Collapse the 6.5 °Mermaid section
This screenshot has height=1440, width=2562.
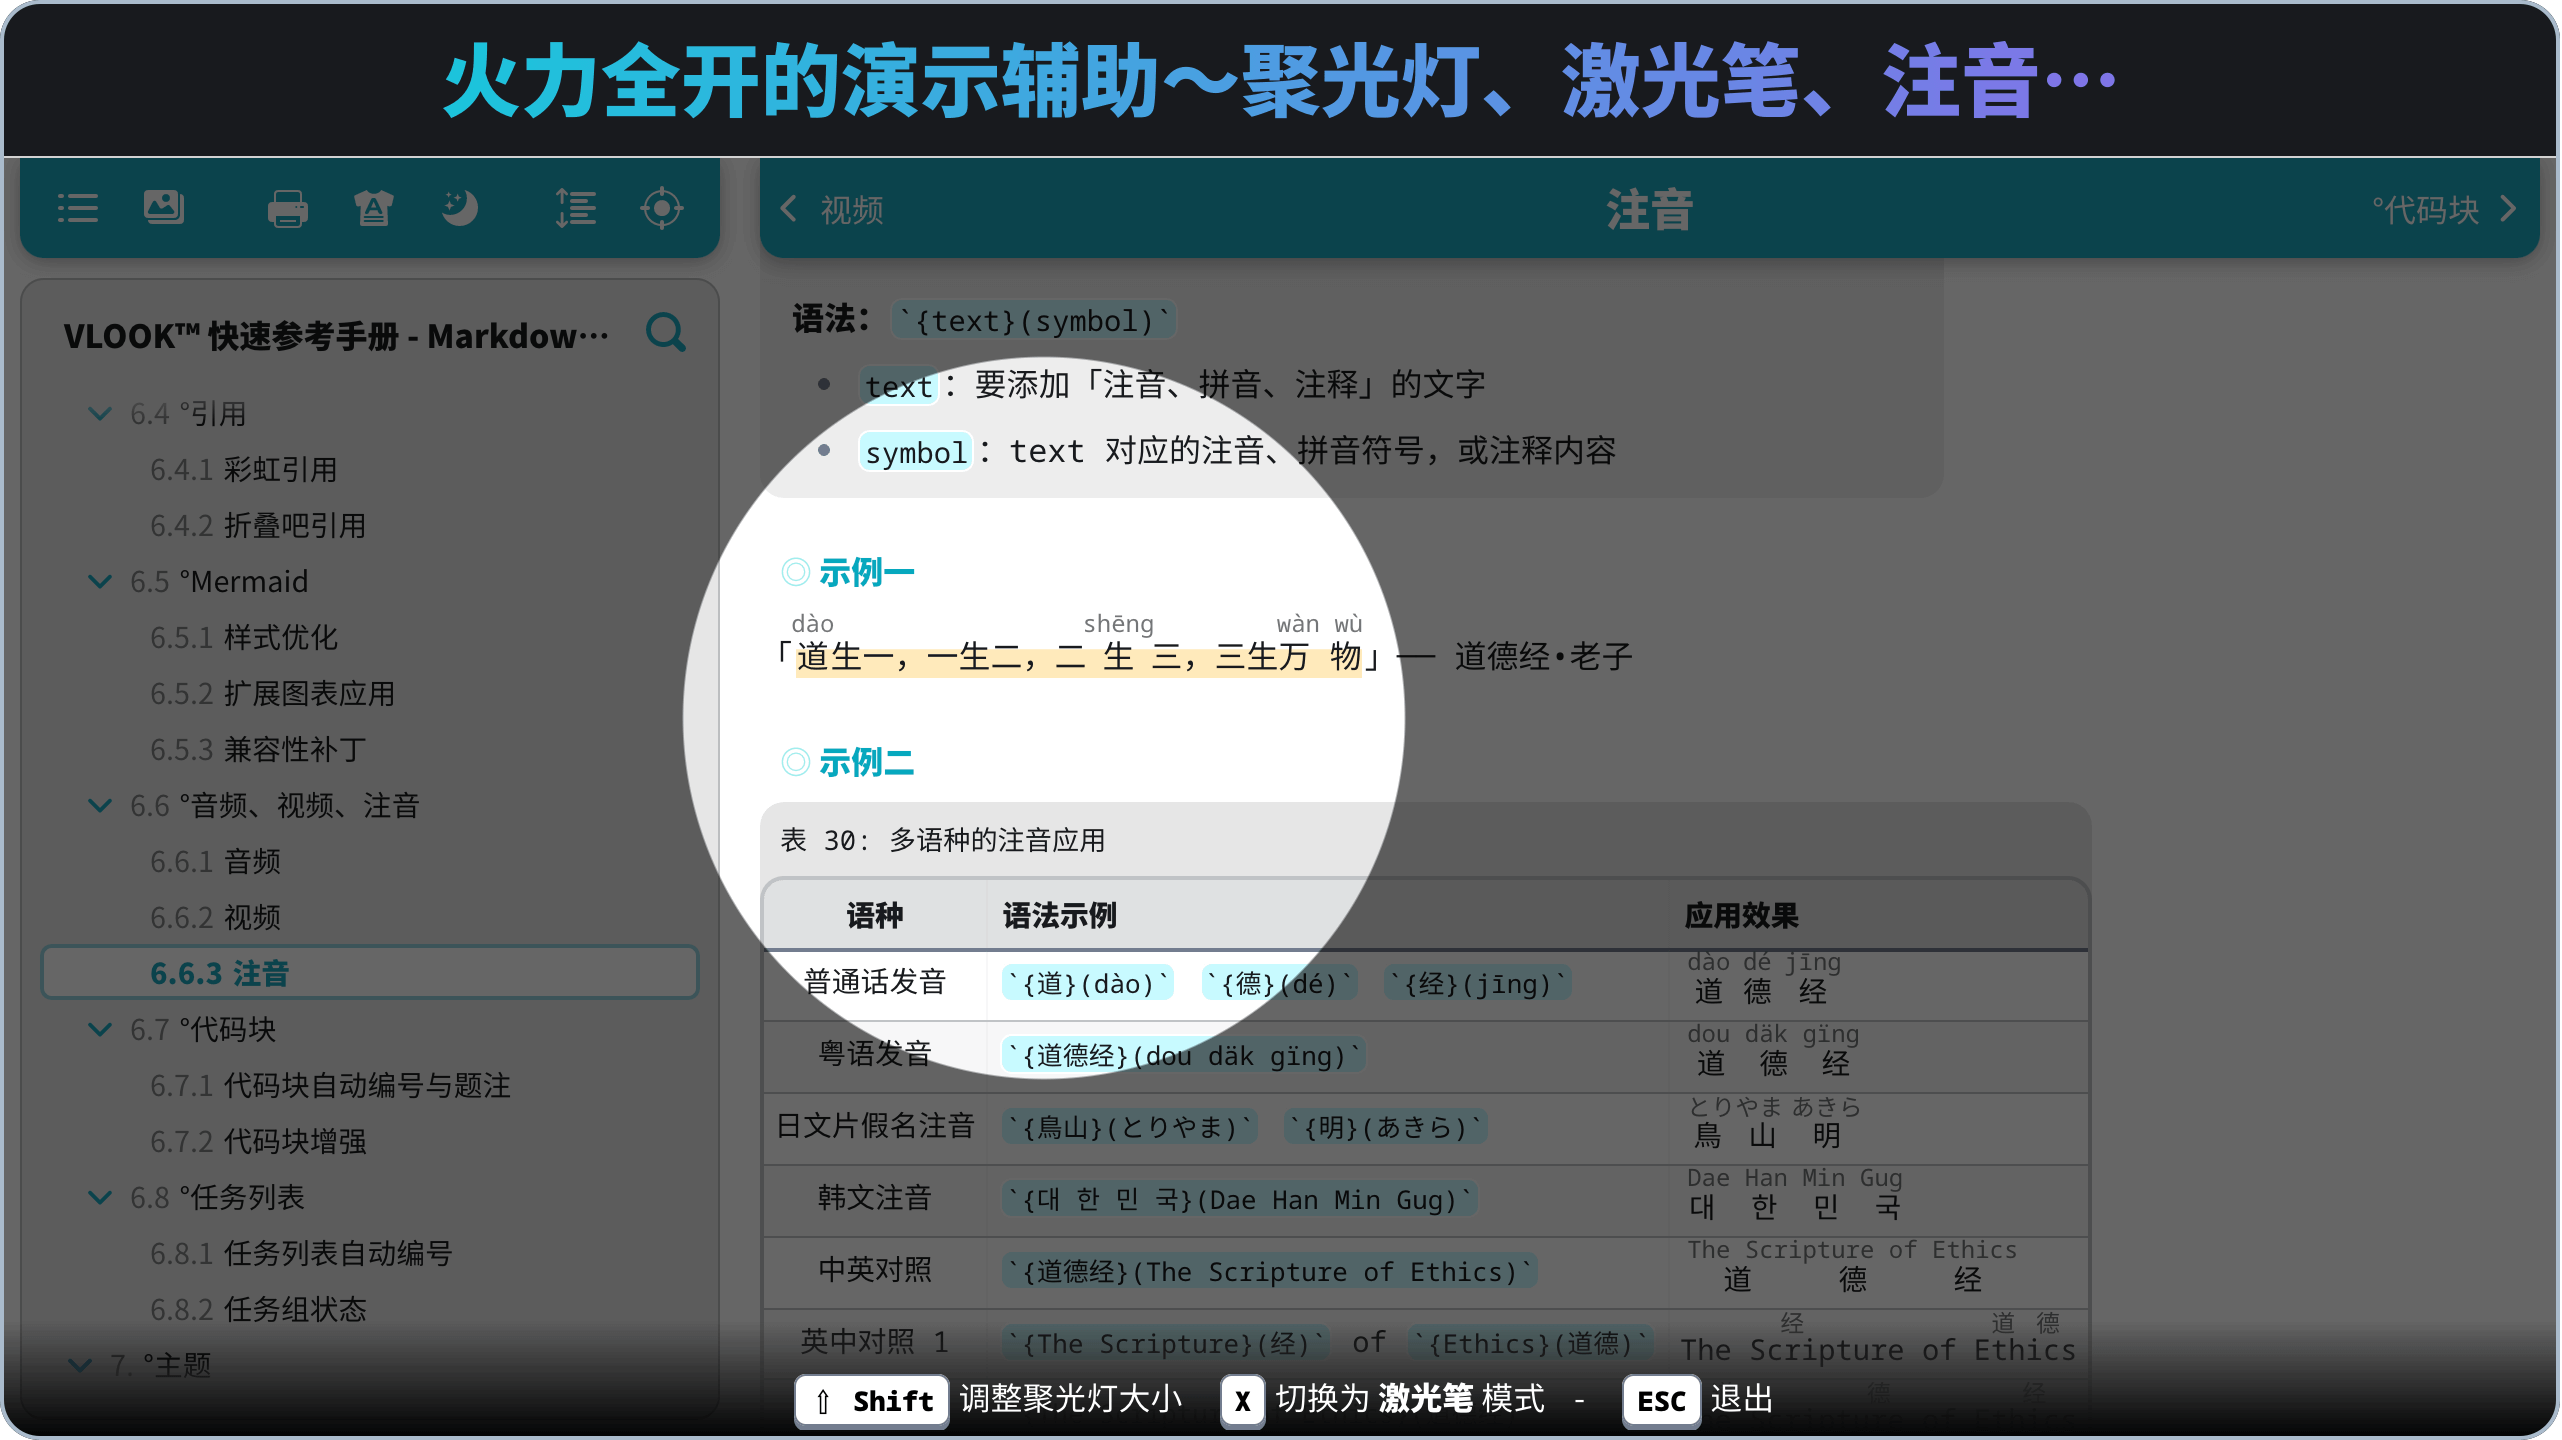pos(100,581)
